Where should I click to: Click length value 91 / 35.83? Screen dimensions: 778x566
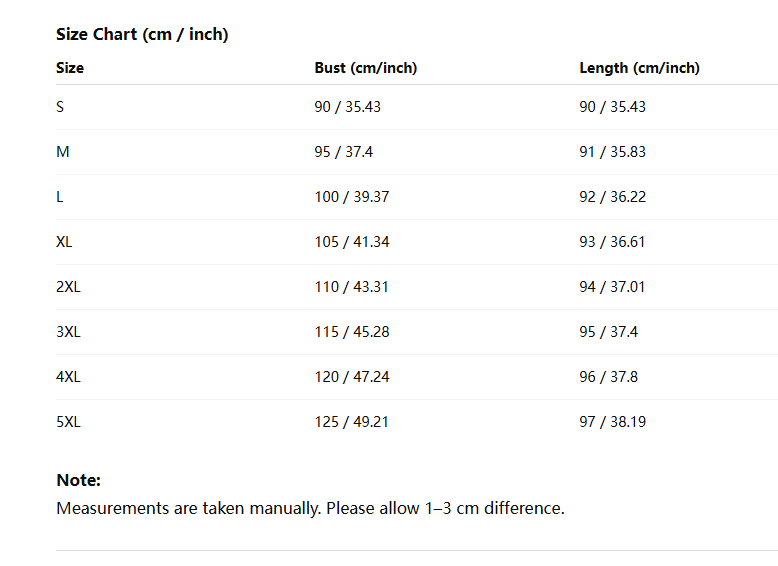(x=612, y=152)
